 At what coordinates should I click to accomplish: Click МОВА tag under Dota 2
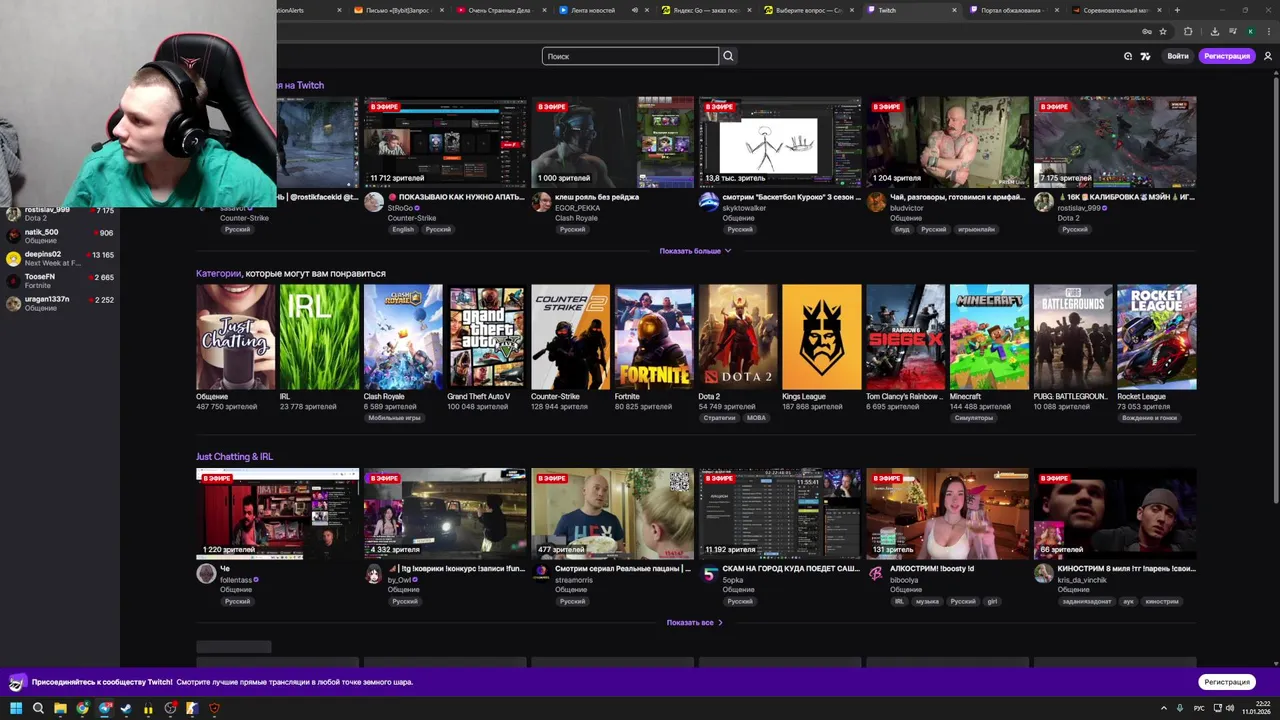pyautogui.click(x=756, y=418)
